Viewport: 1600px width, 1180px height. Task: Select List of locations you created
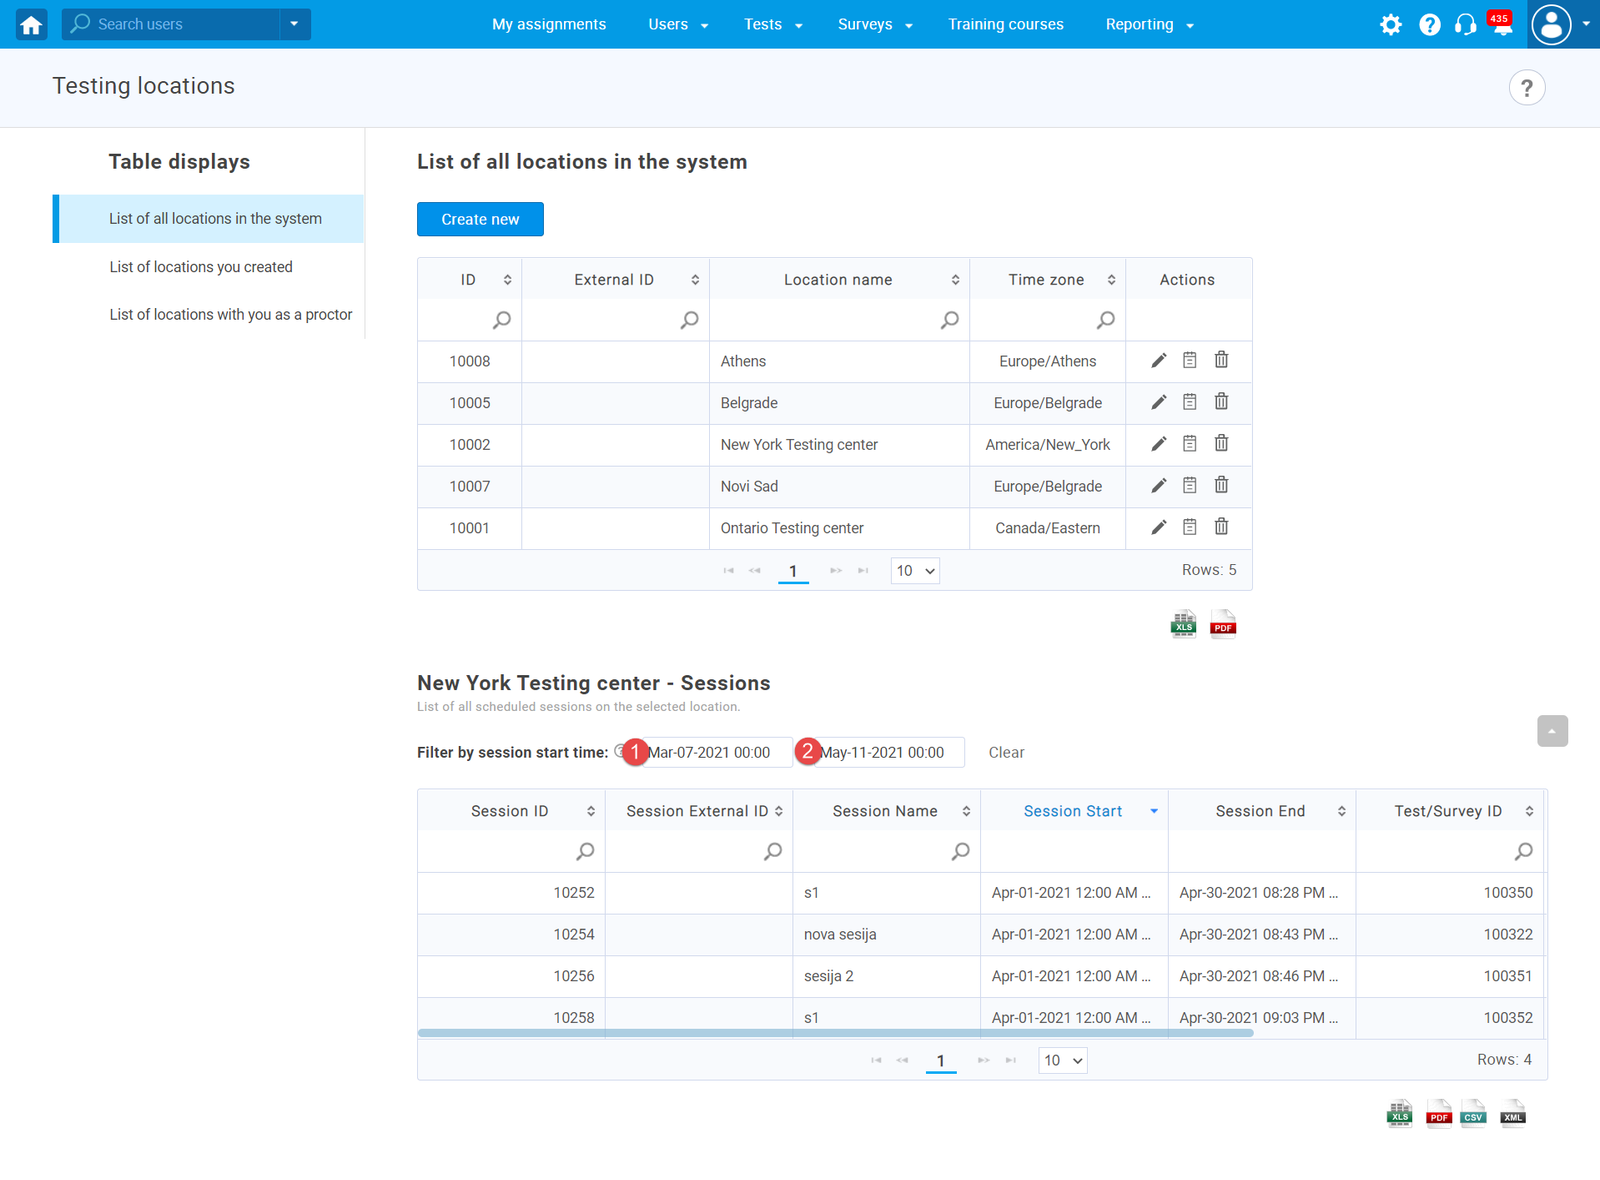(x=201, y=267)
